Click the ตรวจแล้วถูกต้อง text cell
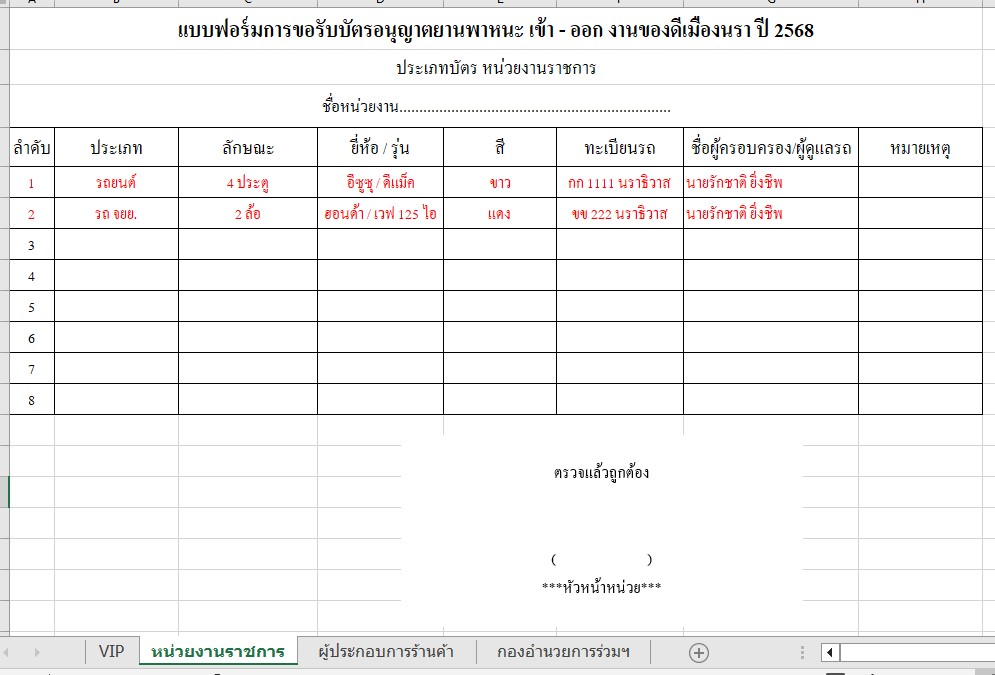Viewport: 995px width, 675px height. pyautogui.click(x=601, y=472)
